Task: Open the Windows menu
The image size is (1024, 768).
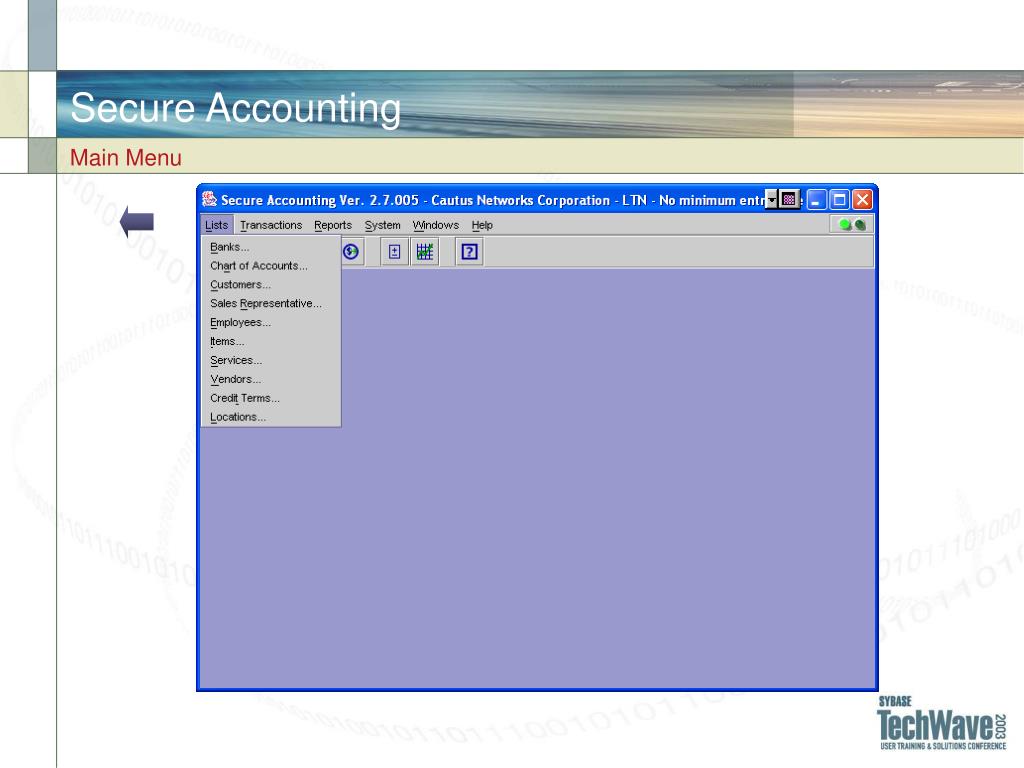Action: coord(436,225)
